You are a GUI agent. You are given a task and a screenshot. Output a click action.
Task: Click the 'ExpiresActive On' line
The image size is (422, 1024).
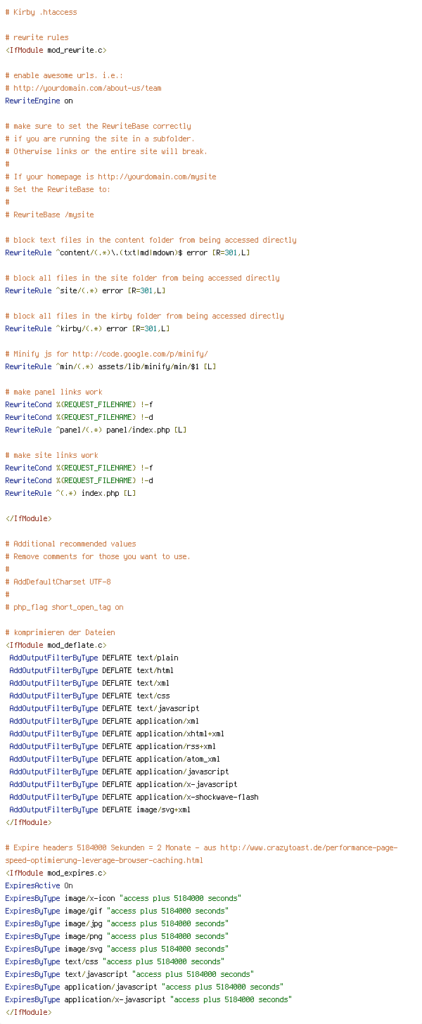click(39, 886)
